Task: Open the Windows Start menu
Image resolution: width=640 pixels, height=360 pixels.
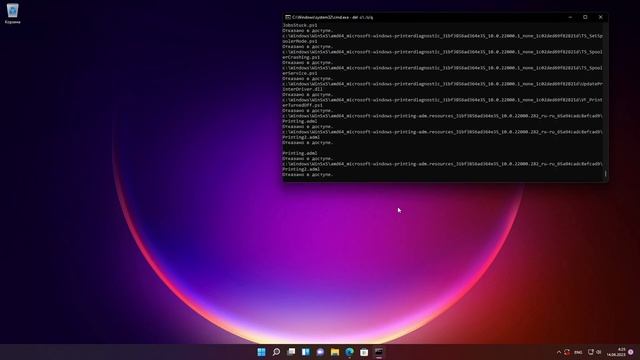Action: pos(261,352)
